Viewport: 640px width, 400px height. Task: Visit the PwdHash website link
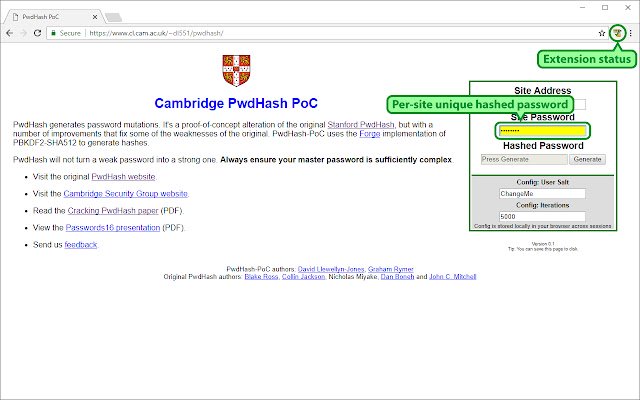(x=123, y=177)
